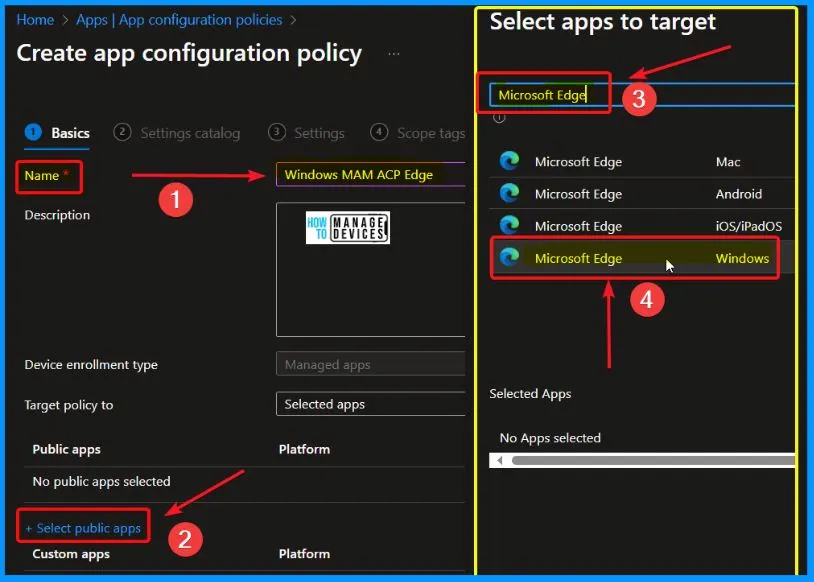Click the Description label
814x582 pixels.
tap(57, 215)
